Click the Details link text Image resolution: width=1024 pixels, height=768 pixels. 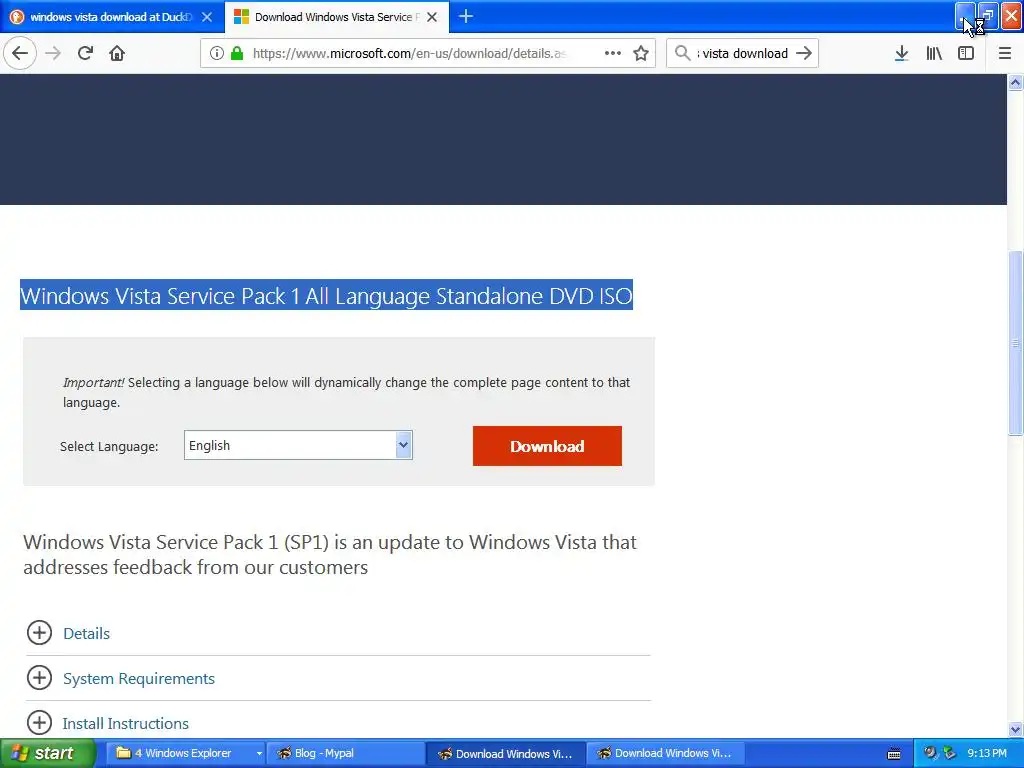(x=86, y=633)
